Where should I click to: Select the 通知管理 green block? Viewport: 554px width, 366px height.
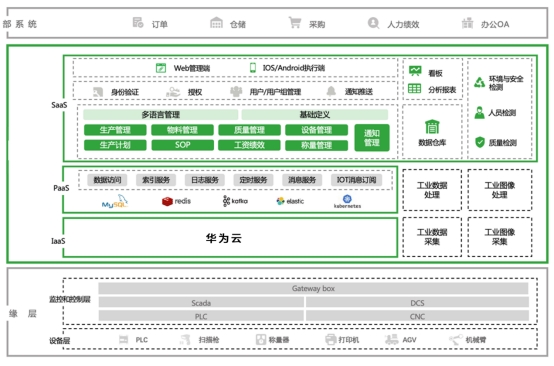click(x=372, y=138)
